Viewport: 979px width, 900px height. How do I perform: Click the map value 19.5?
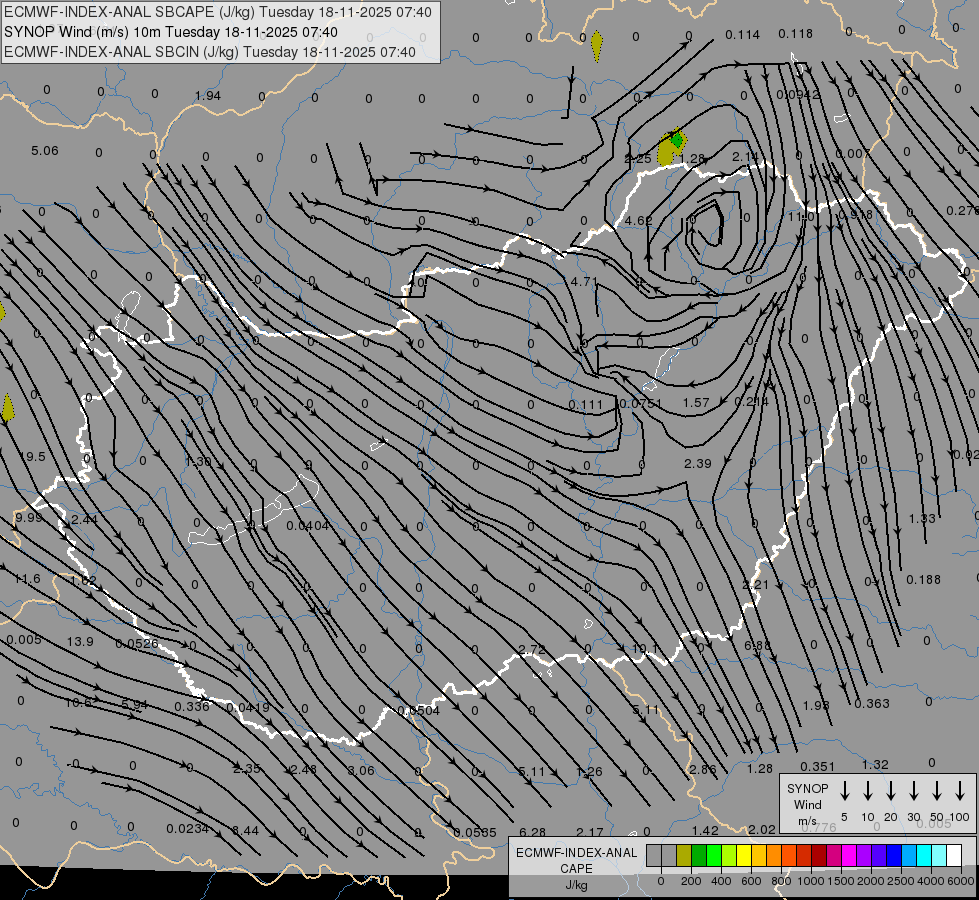pyautogui.click(x=32, y=457)
